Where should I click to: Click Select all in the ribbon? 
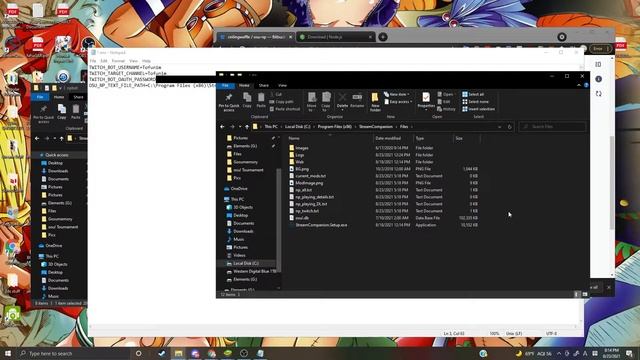(473, 94)
